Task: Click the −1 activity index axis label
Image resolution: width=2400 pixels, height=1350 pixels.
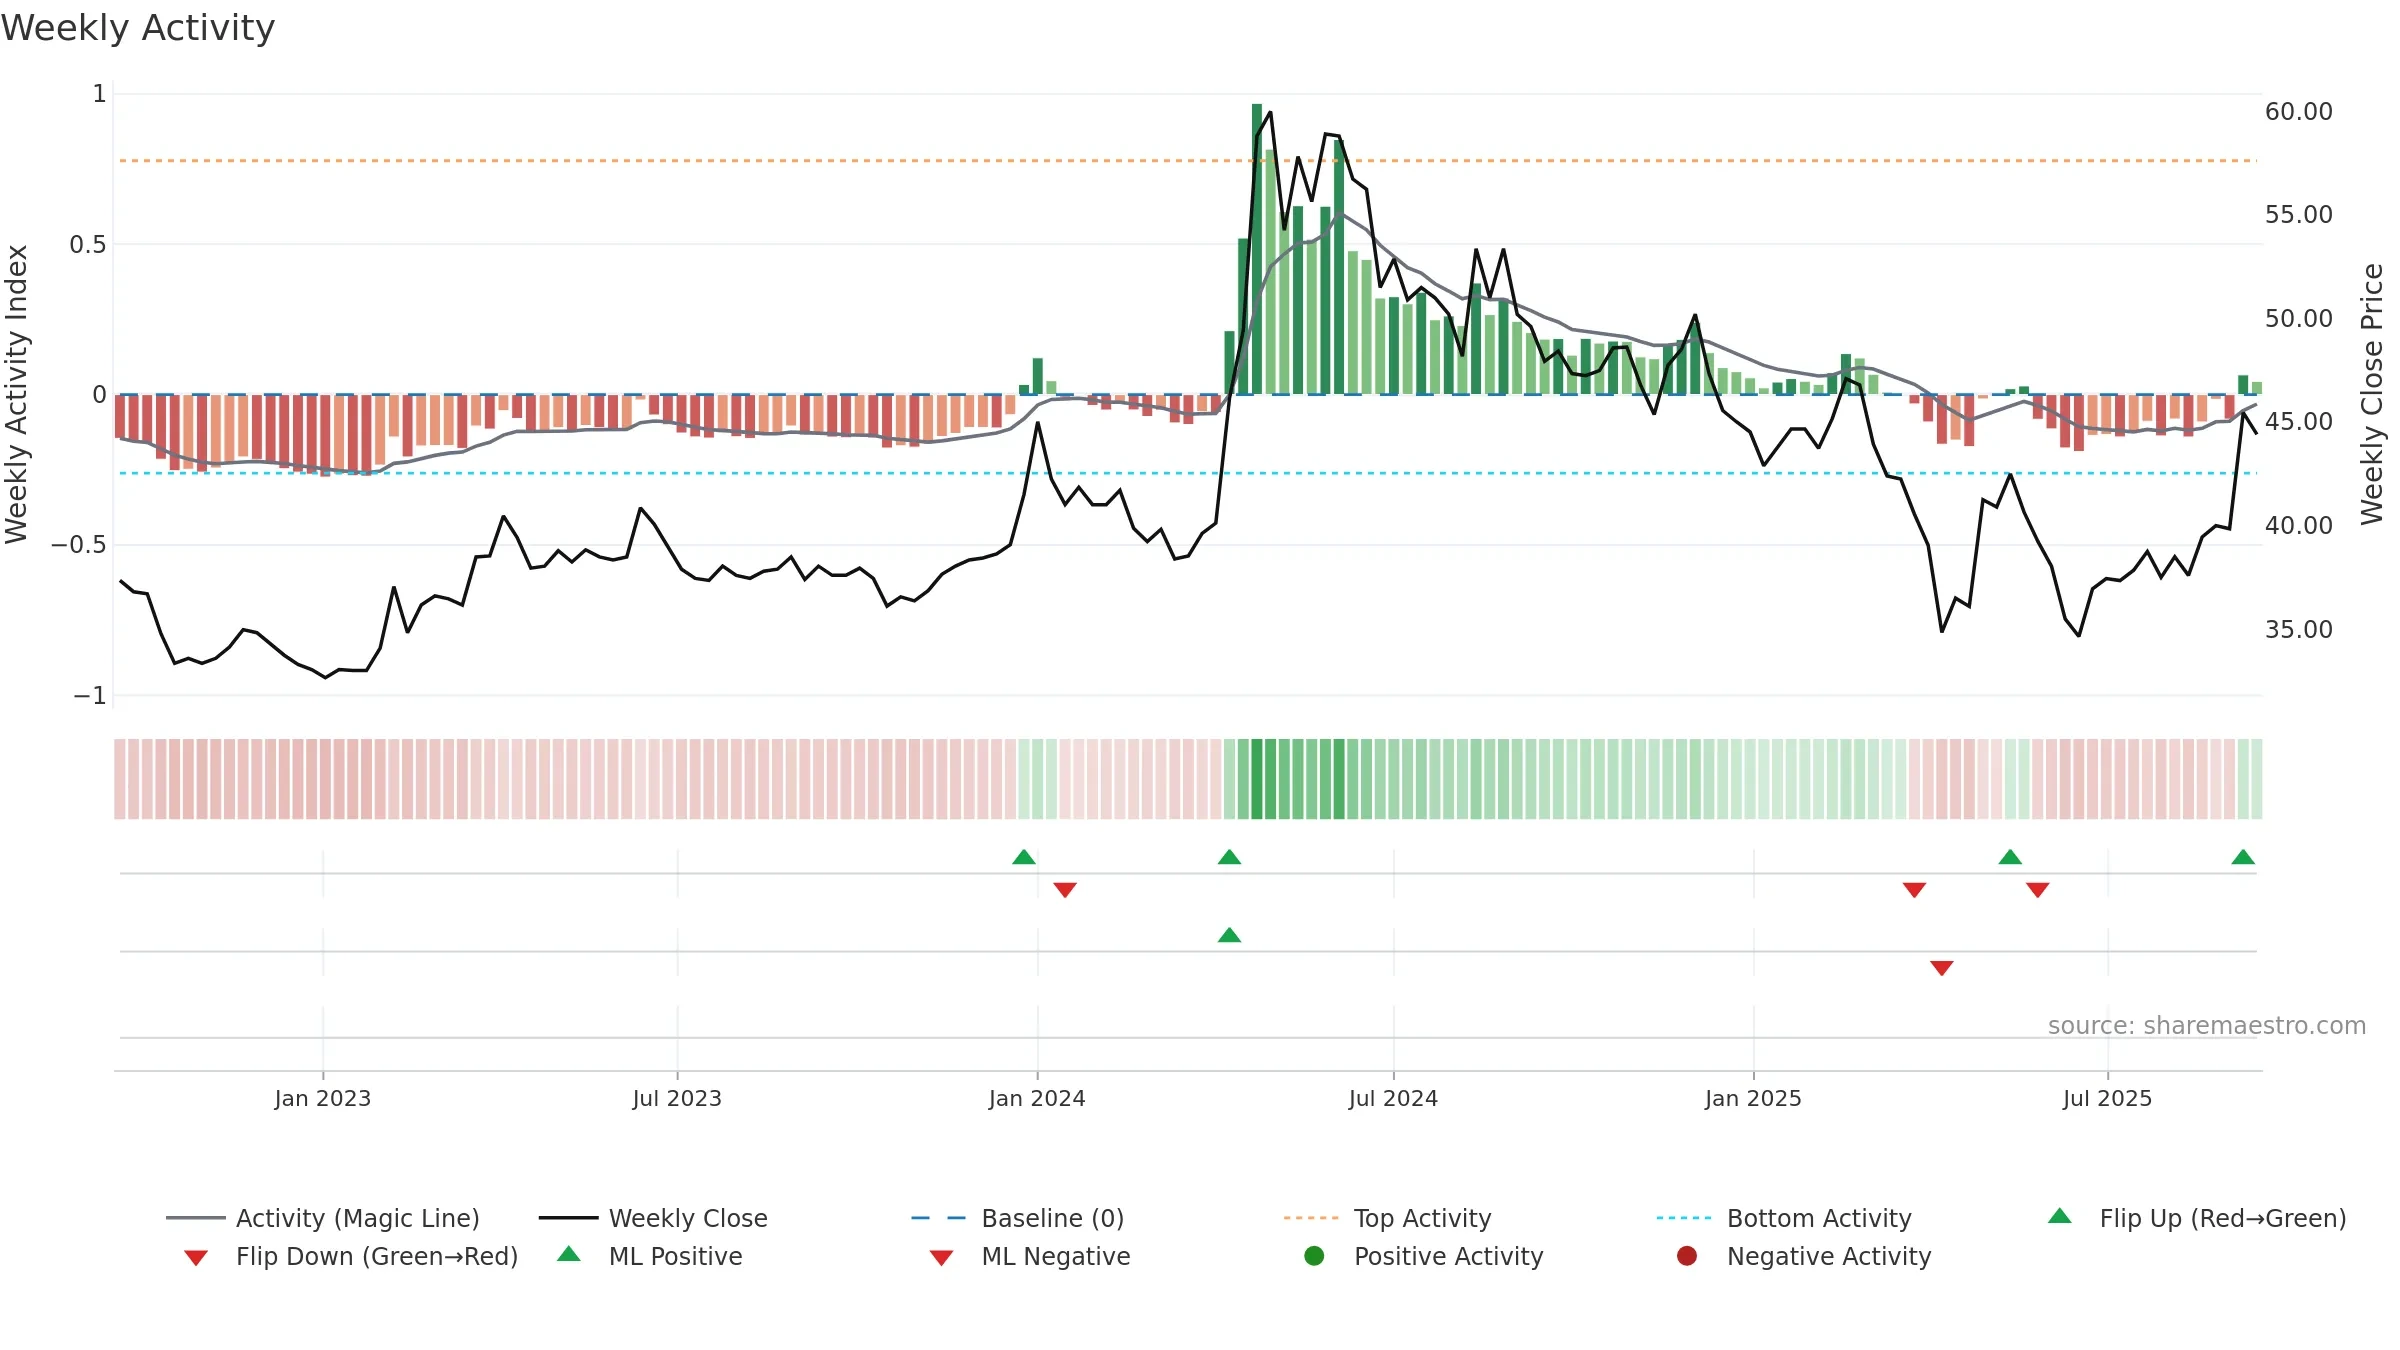Action: [90, 695]
